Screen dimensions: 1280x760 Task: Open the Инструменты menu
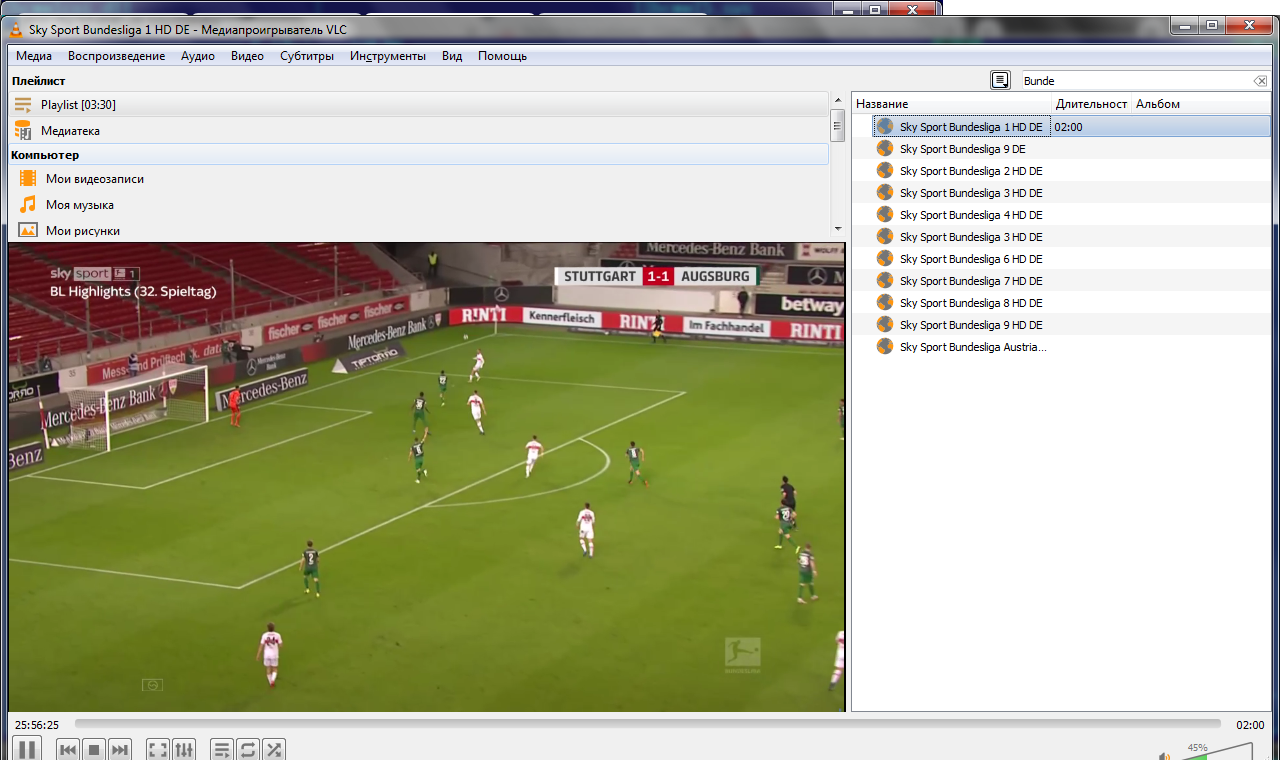(388, 56)
